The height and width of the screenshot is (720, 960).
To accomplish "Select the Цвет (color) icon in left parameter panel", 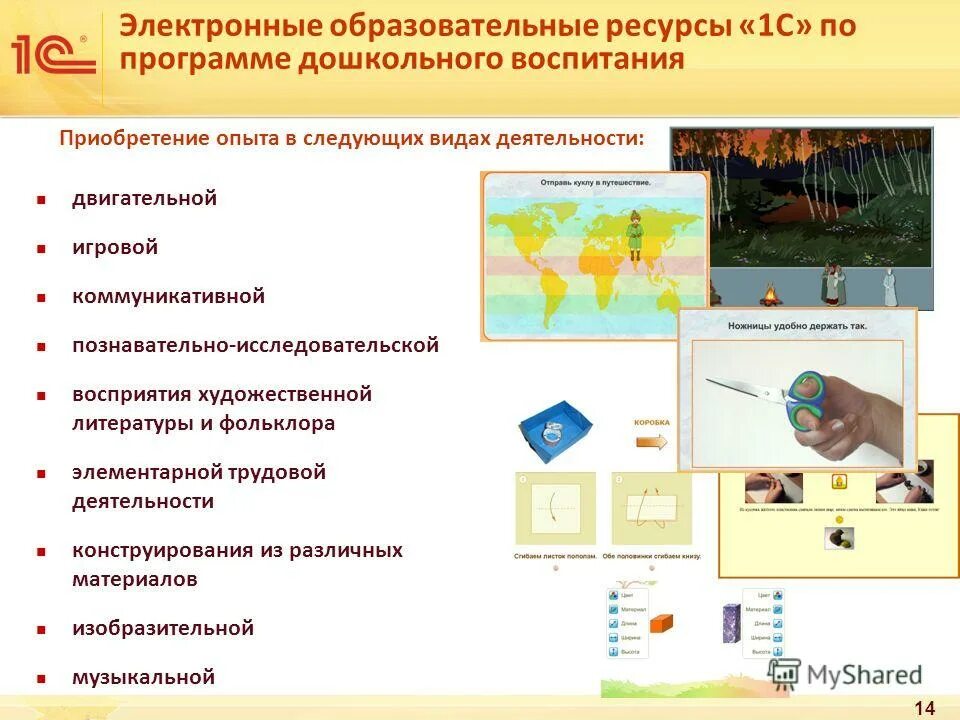I will coord(613,594).
